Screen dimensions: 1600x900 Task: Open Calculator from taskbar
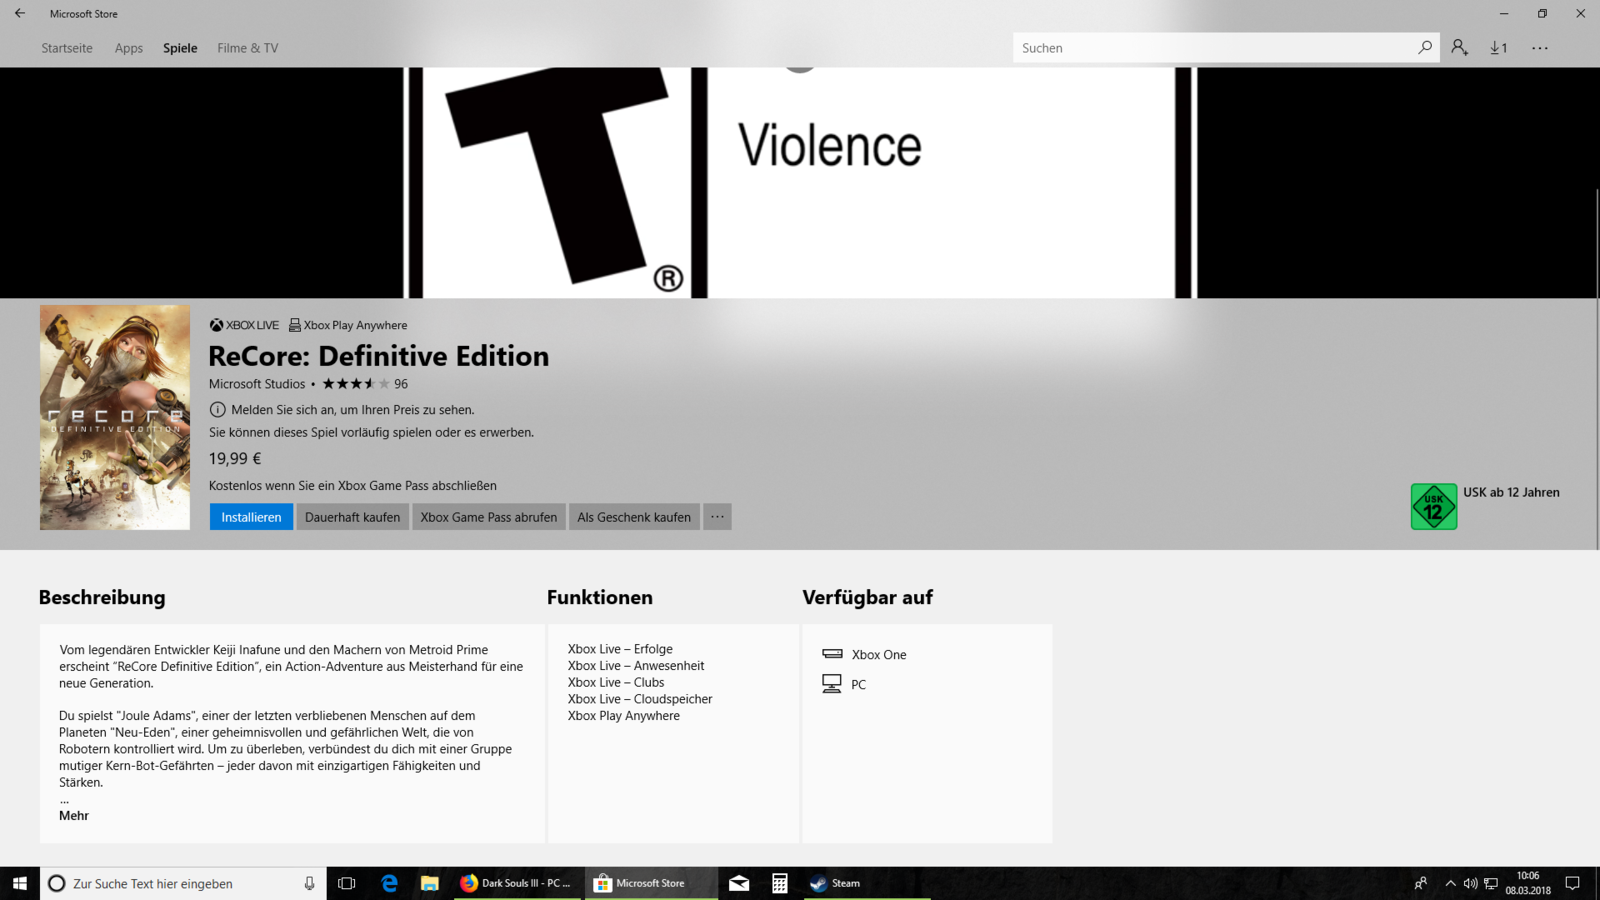(x=779, y=883)
